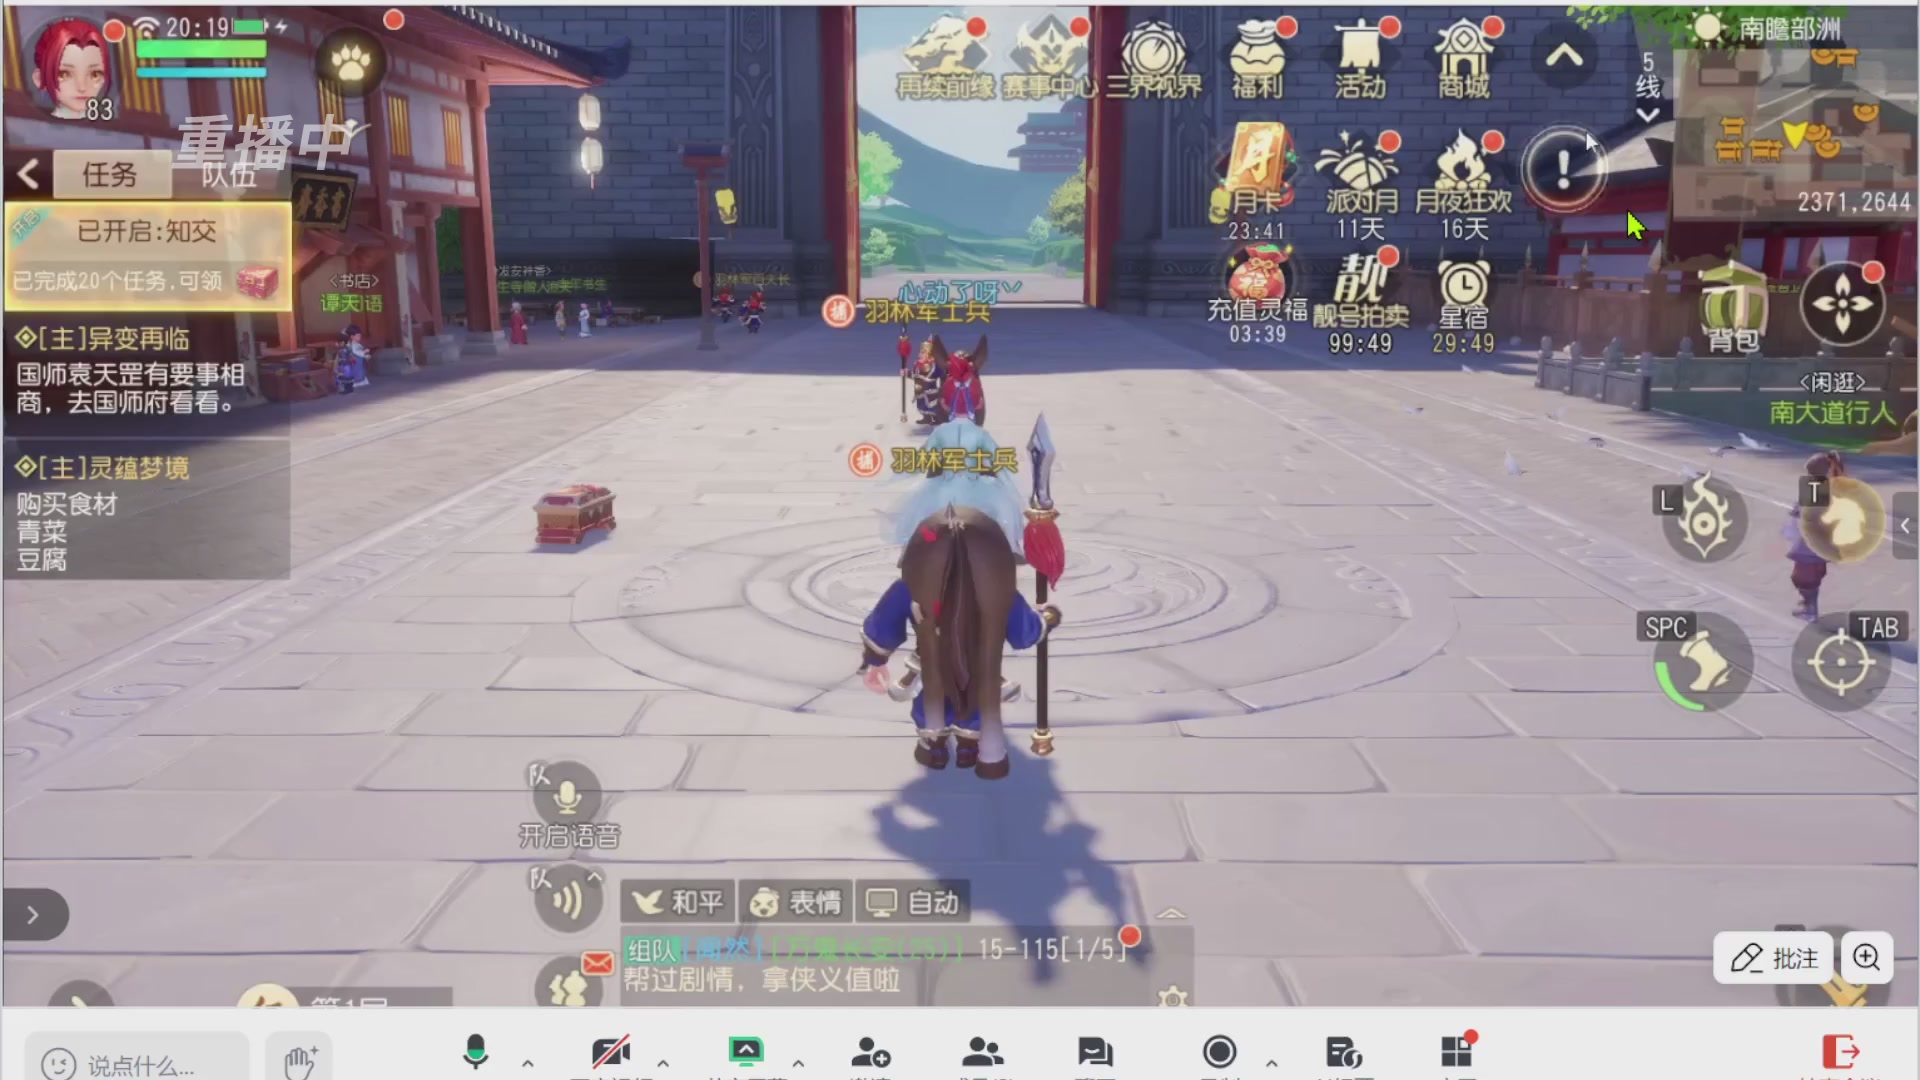Image resolution: width=1920 pixels, height=1080 pixels.
Task: Open the pet paw icon
Action: point(350,63)
